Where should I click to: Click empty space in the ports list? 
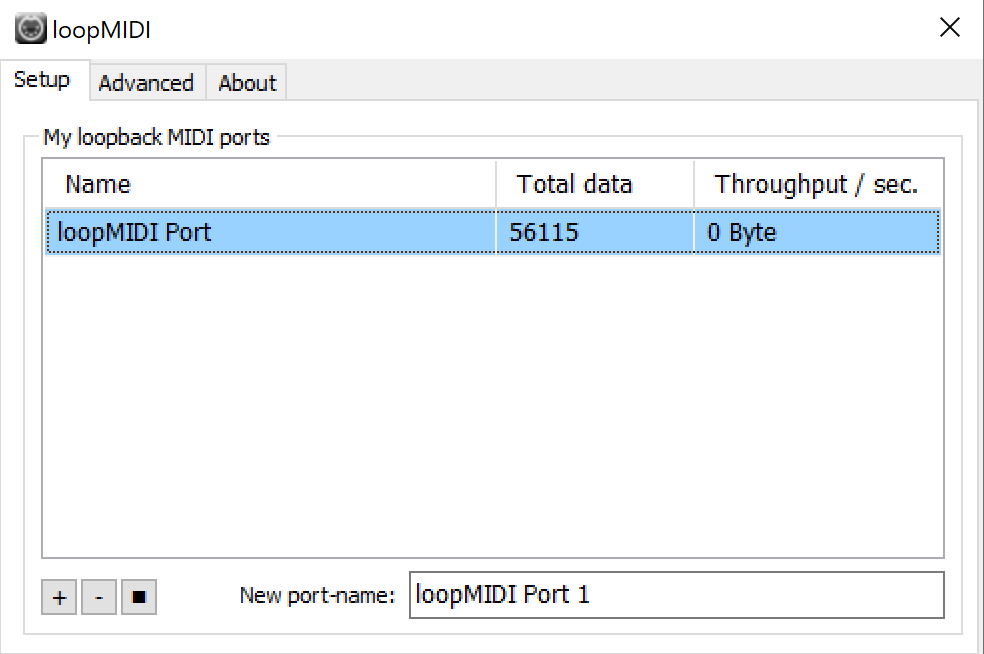click(x=490, y=400)
